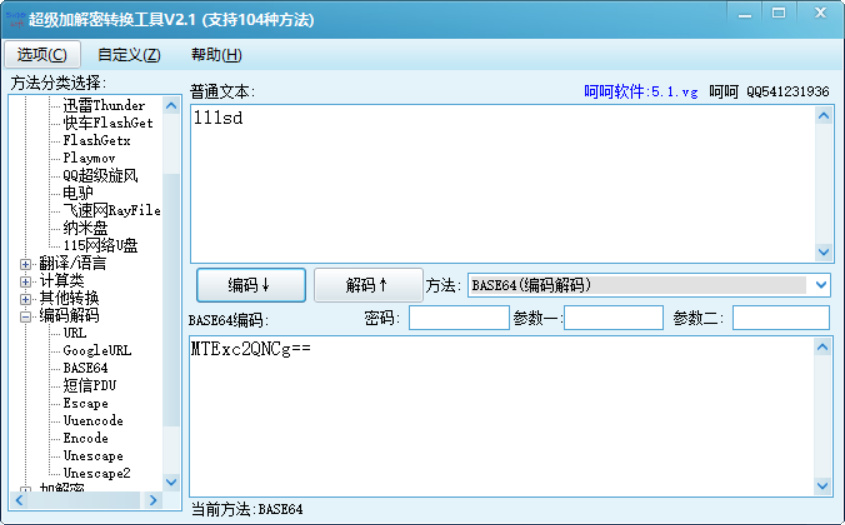The image size is (845, 525).
Task: Click the method tree vertical scrollbar thumb
Action: coord(171,300)
